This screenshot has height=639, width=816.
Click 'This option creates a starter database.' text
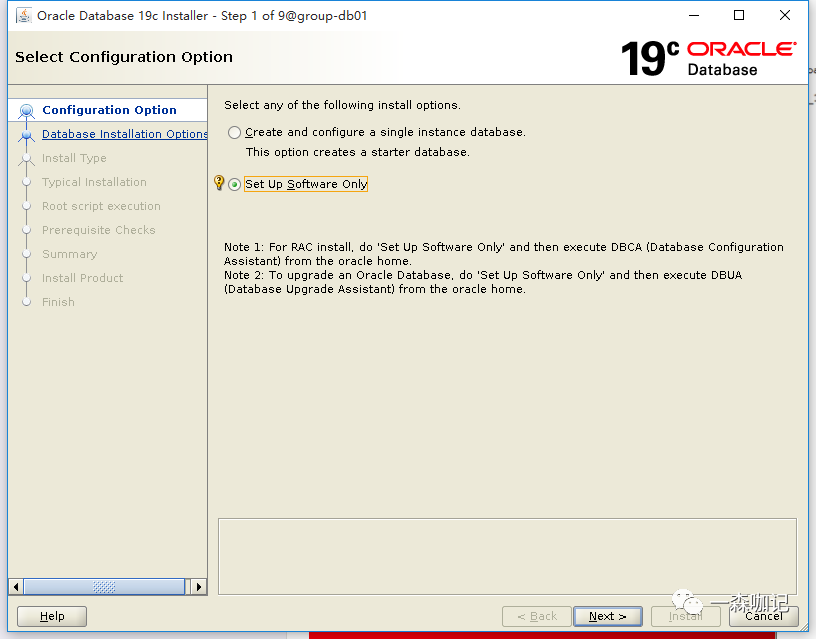(x=358, y=152)
